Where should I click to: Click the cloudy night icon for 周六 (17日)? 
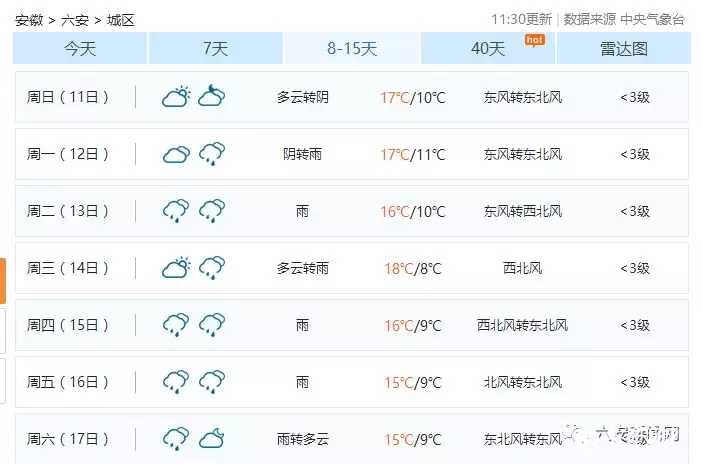click(211, 439)
